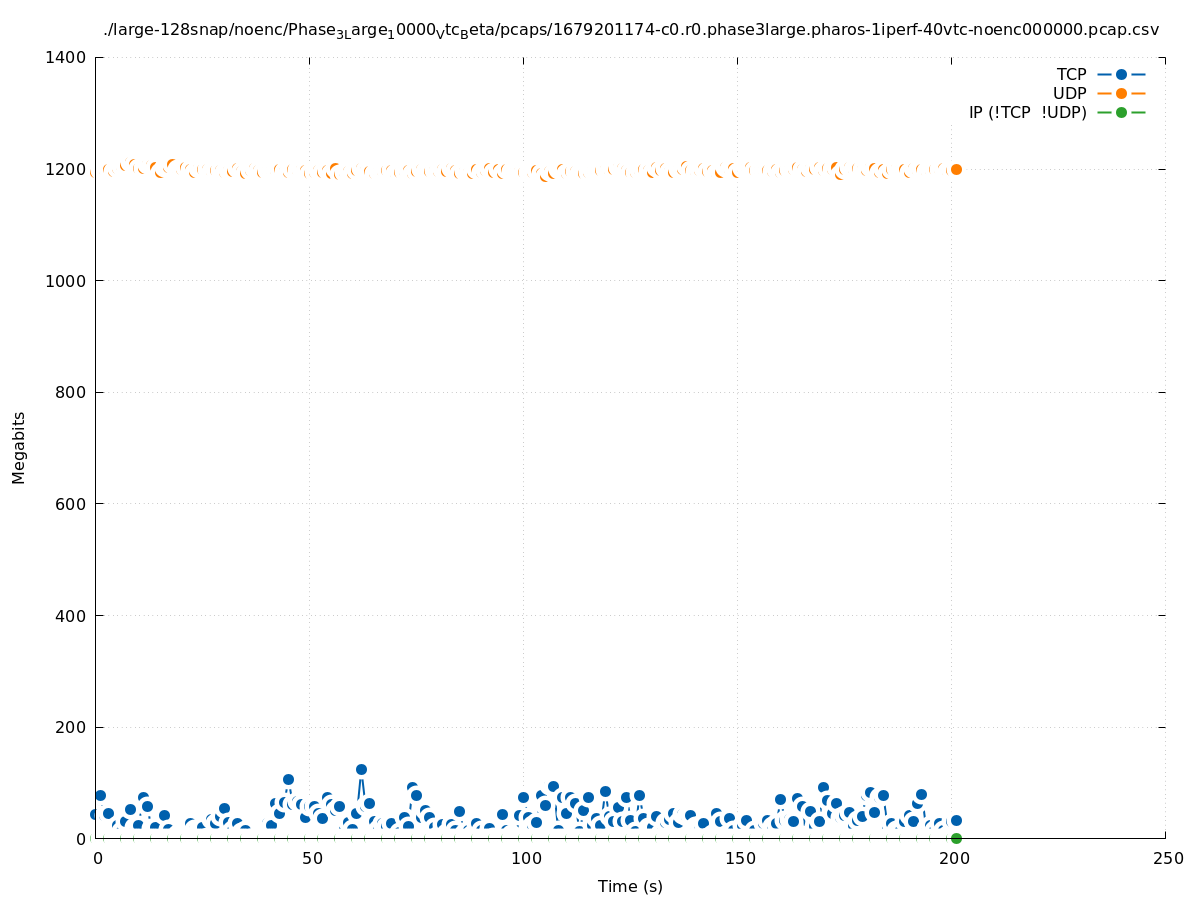Click the final blue TCP point at 200s
Screen dimensions: 1197x900
(x=956, y=820)
